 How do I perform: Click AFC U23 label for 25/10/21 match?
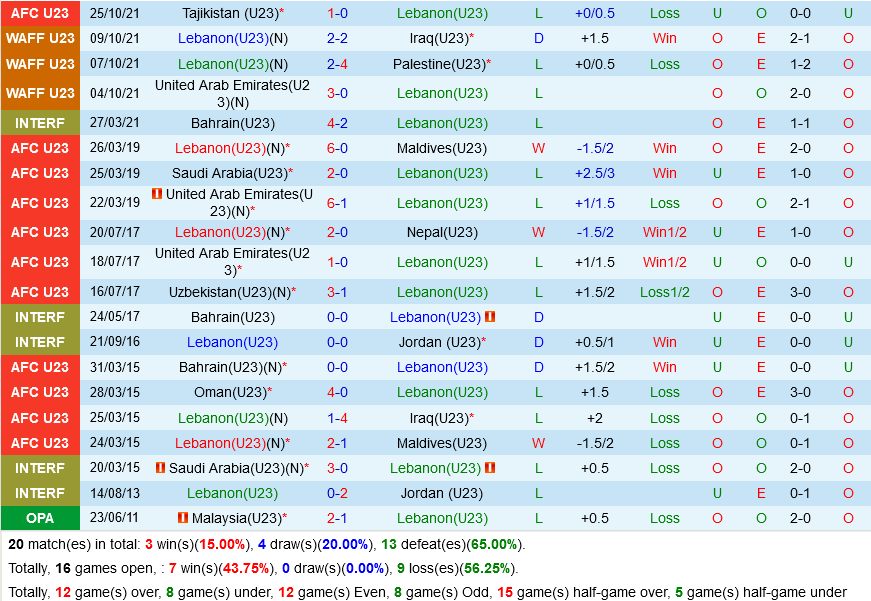tap(40, 13)
